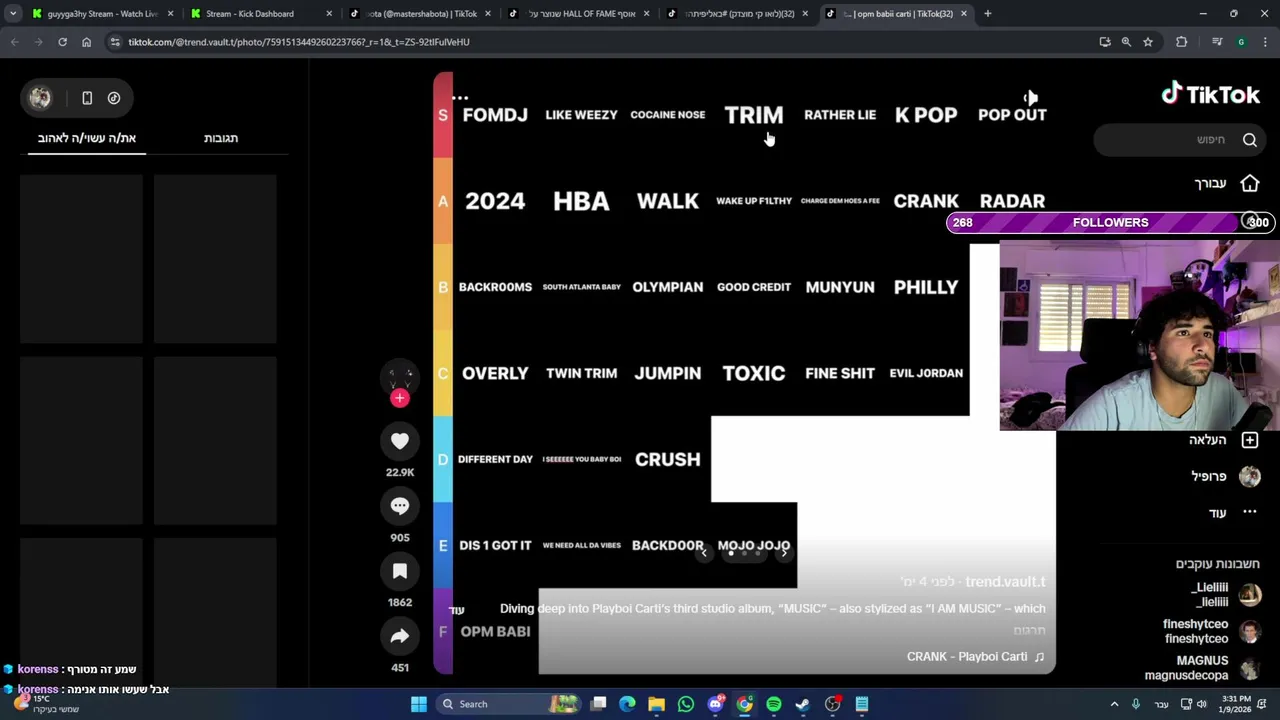Show previous photo with left carousel arrow

tap(704, 552)
